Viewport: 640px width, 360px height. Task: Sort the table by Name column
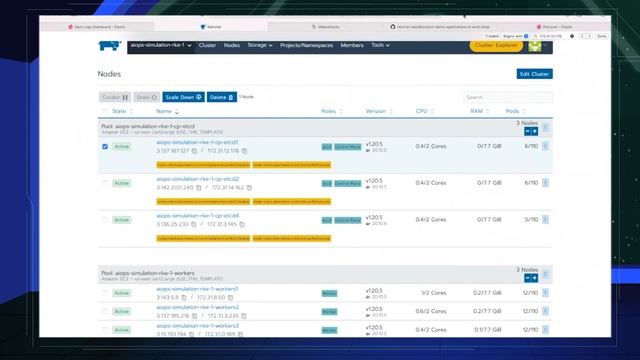(x=167, y=111)
